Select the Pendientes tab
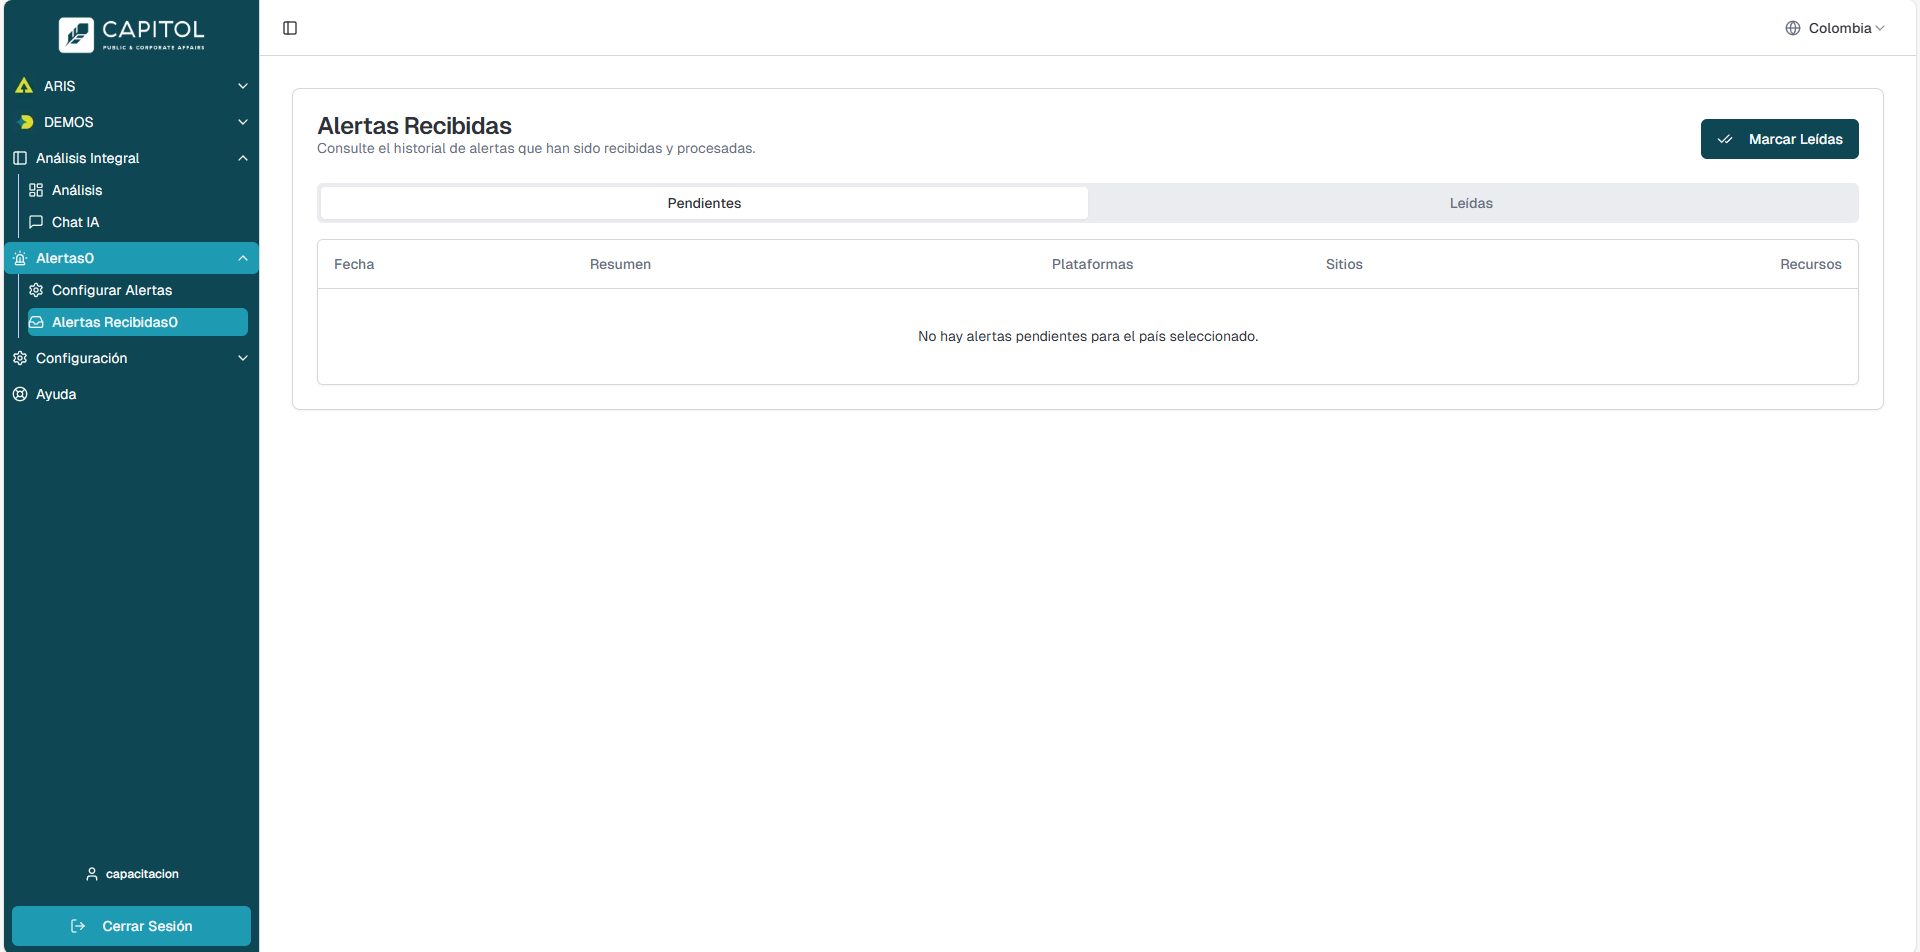Viewport: 1920px width, 952px height. point(704,203)
